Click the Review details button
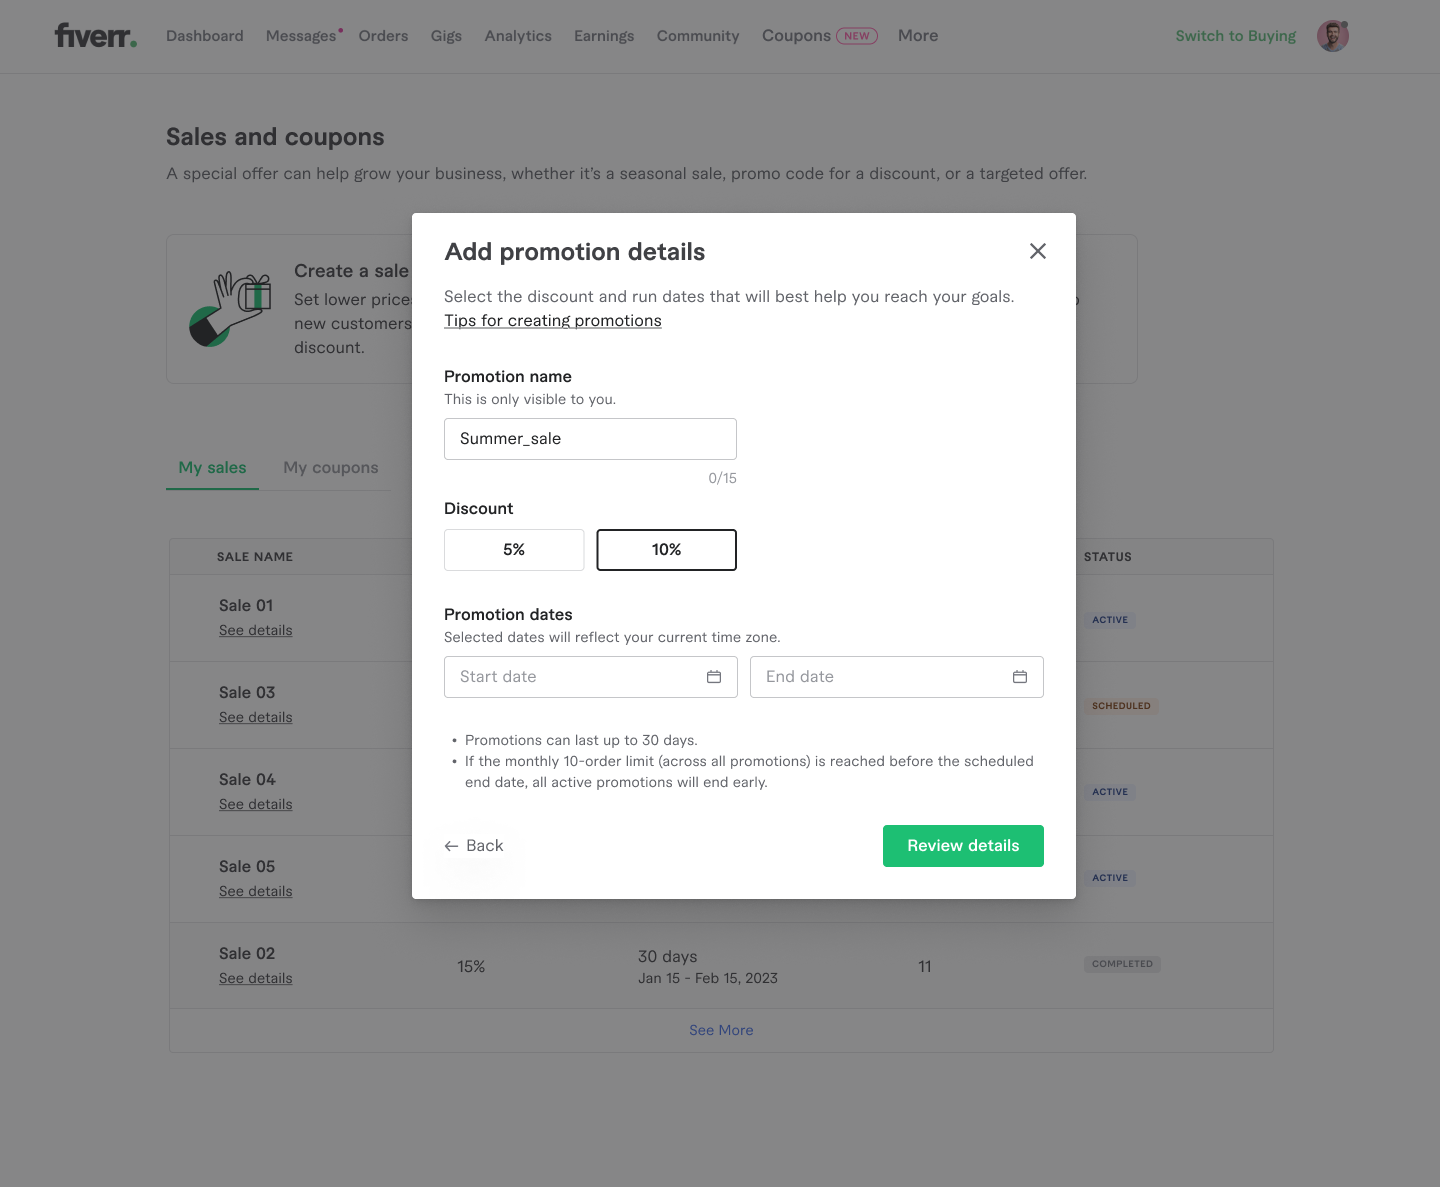The width and height of the screenshot is (1440, 1187). (x=963, y=846)
